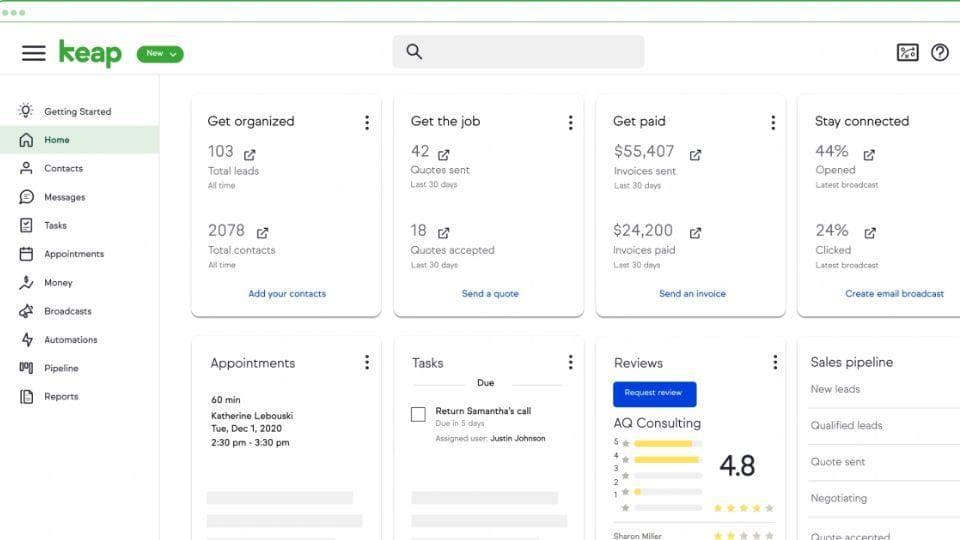Open Pipeline from the sidebar
This screenshot has height=540, width=960.
click(60, 368)
